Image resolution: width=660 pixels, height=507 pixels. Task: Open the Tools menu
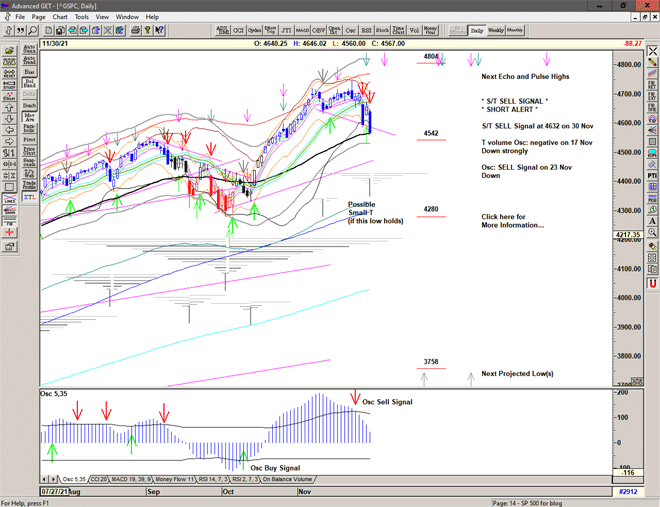[82, 17]
